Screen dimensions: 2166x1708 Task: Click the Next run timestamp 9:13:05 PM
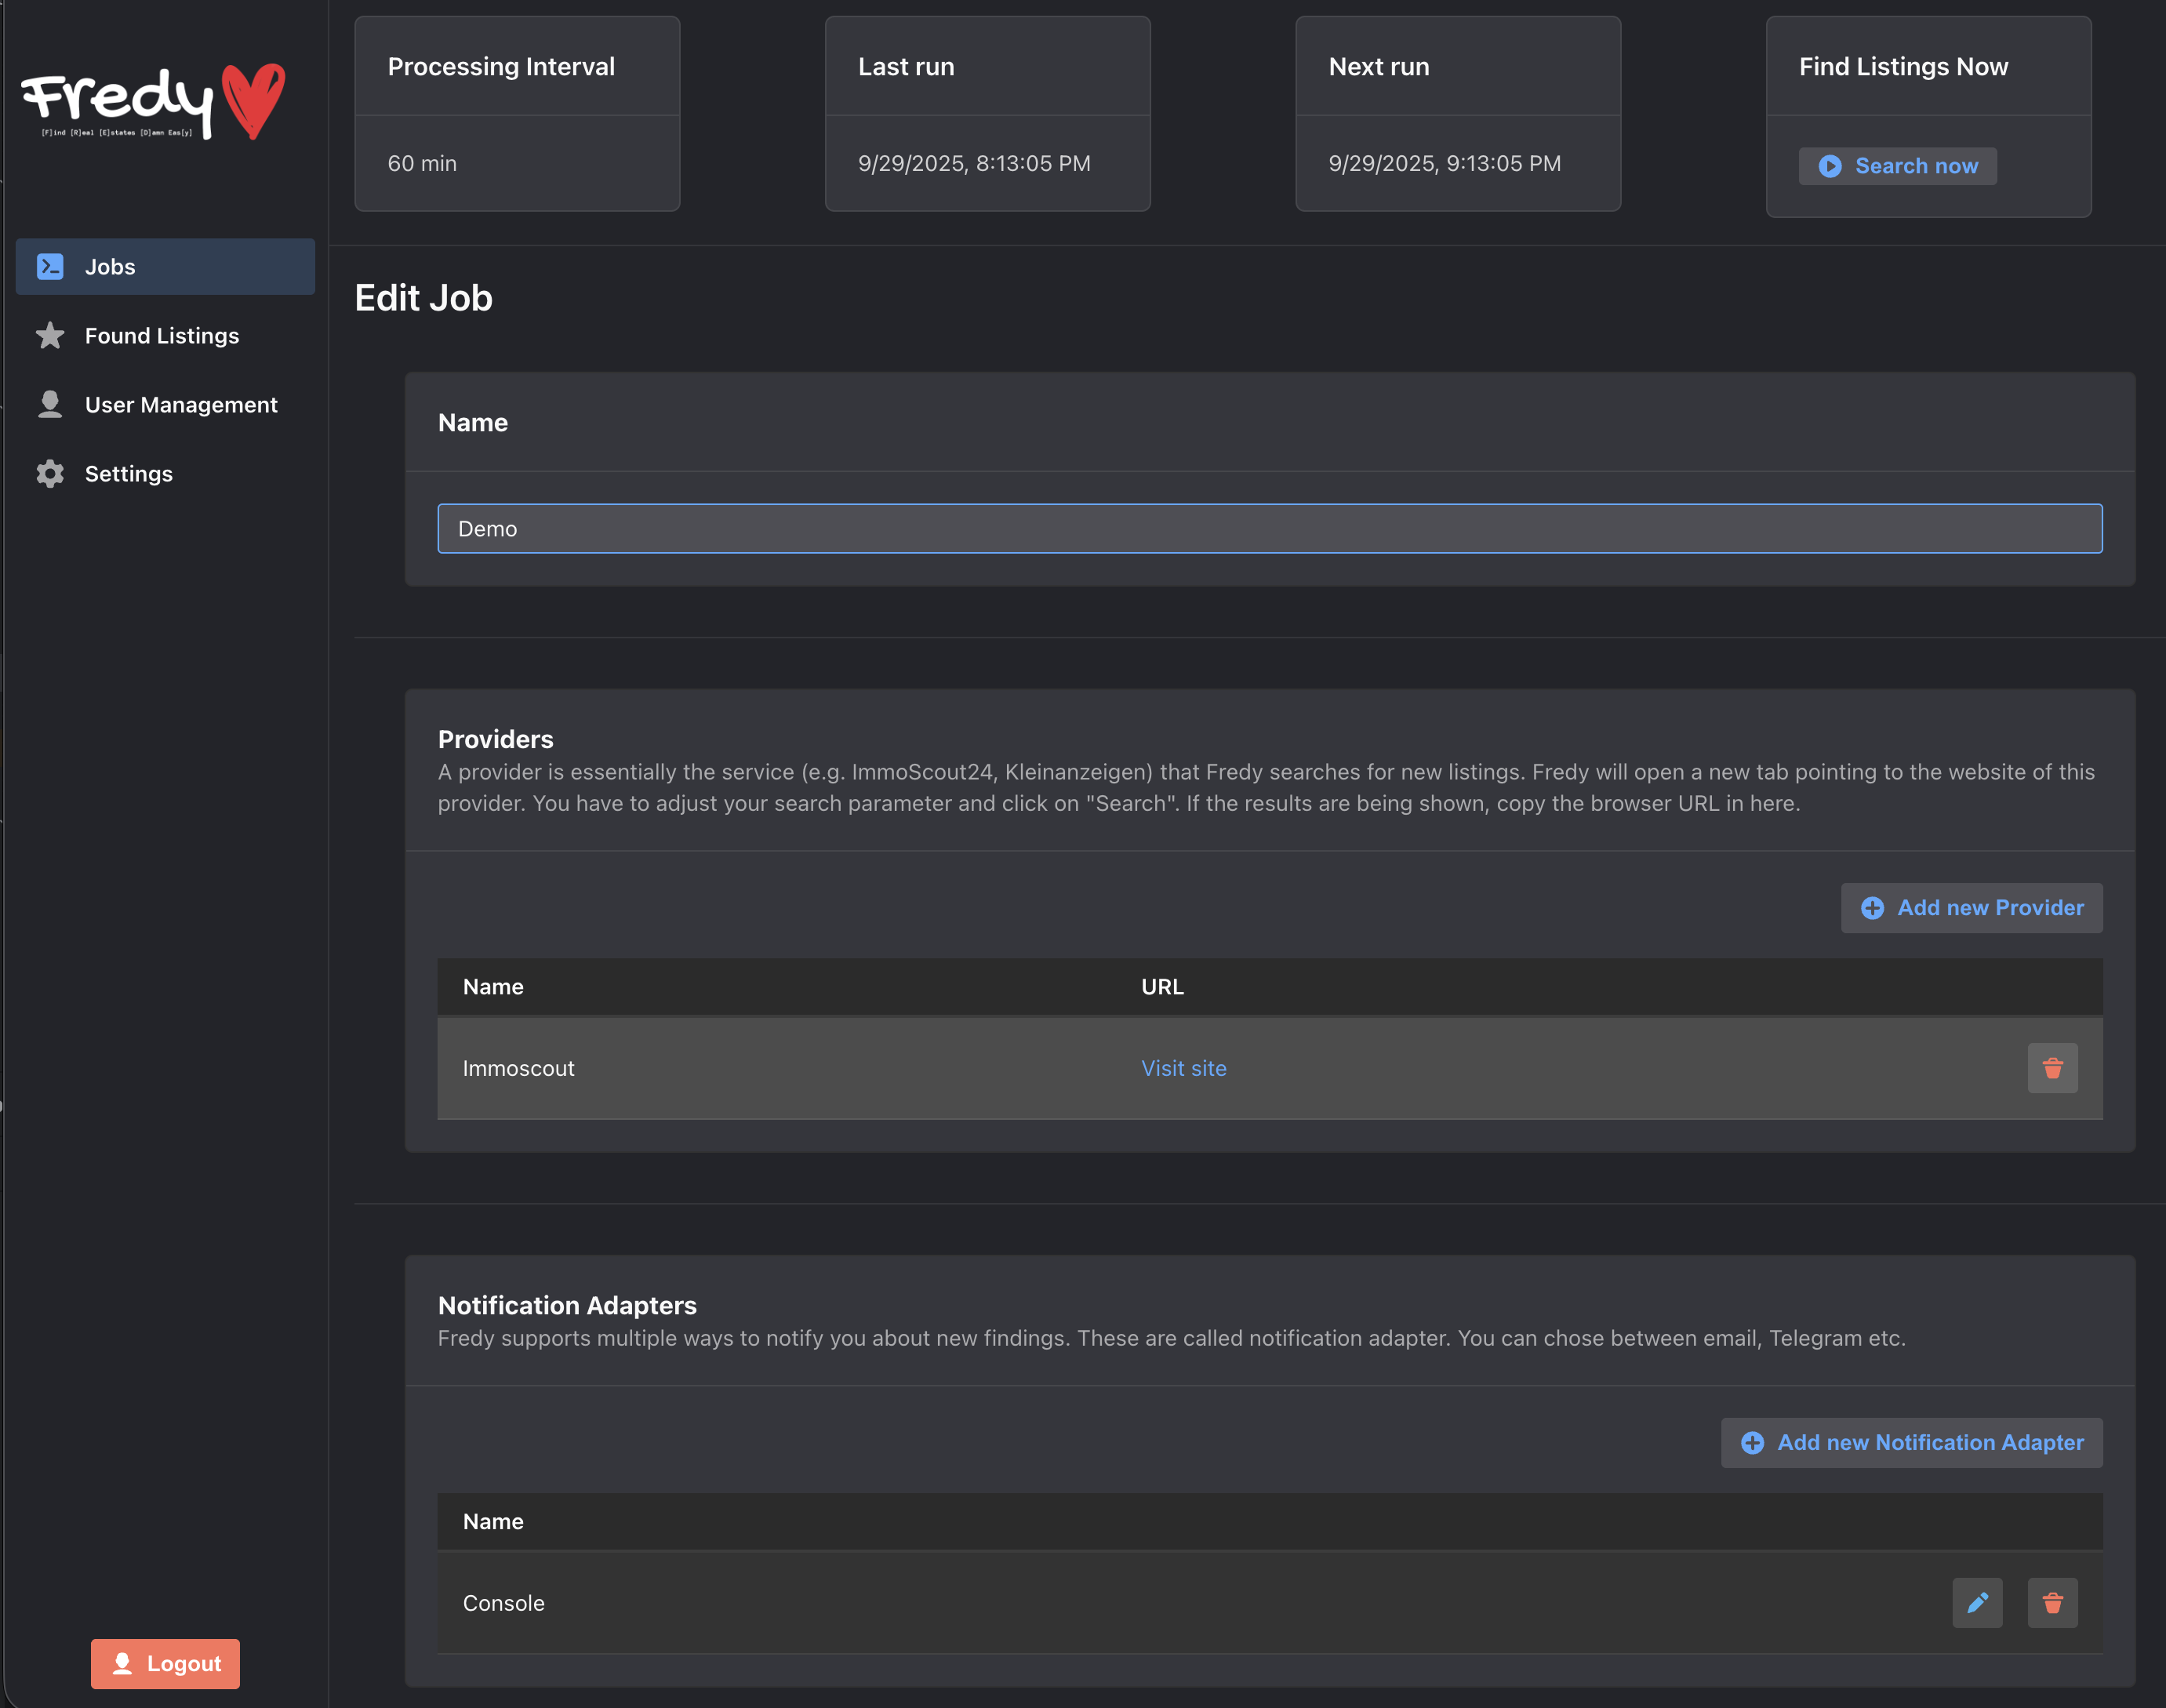(x=1445, y=164)
